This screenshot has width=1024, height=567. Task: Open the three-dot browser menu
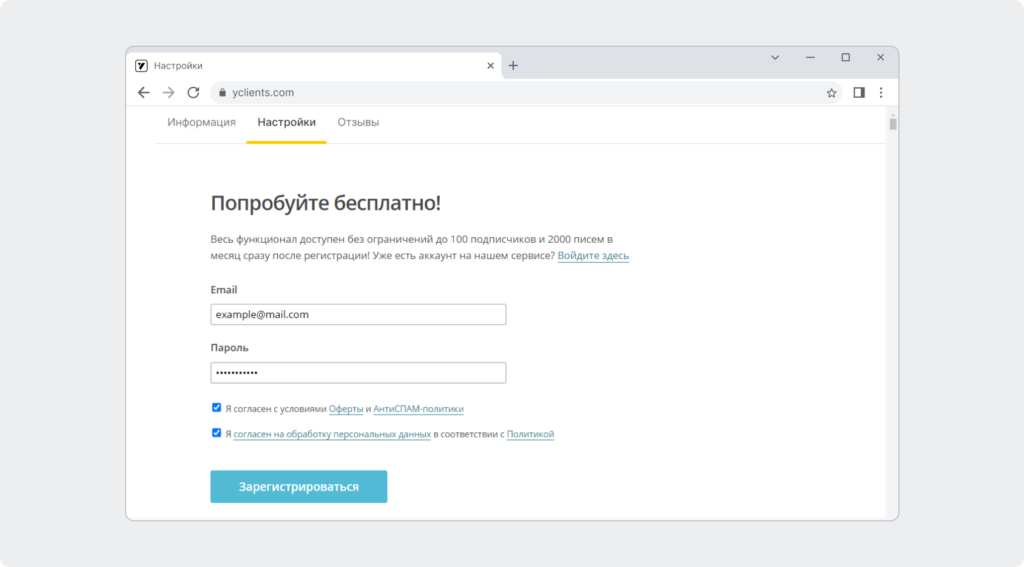881,93
